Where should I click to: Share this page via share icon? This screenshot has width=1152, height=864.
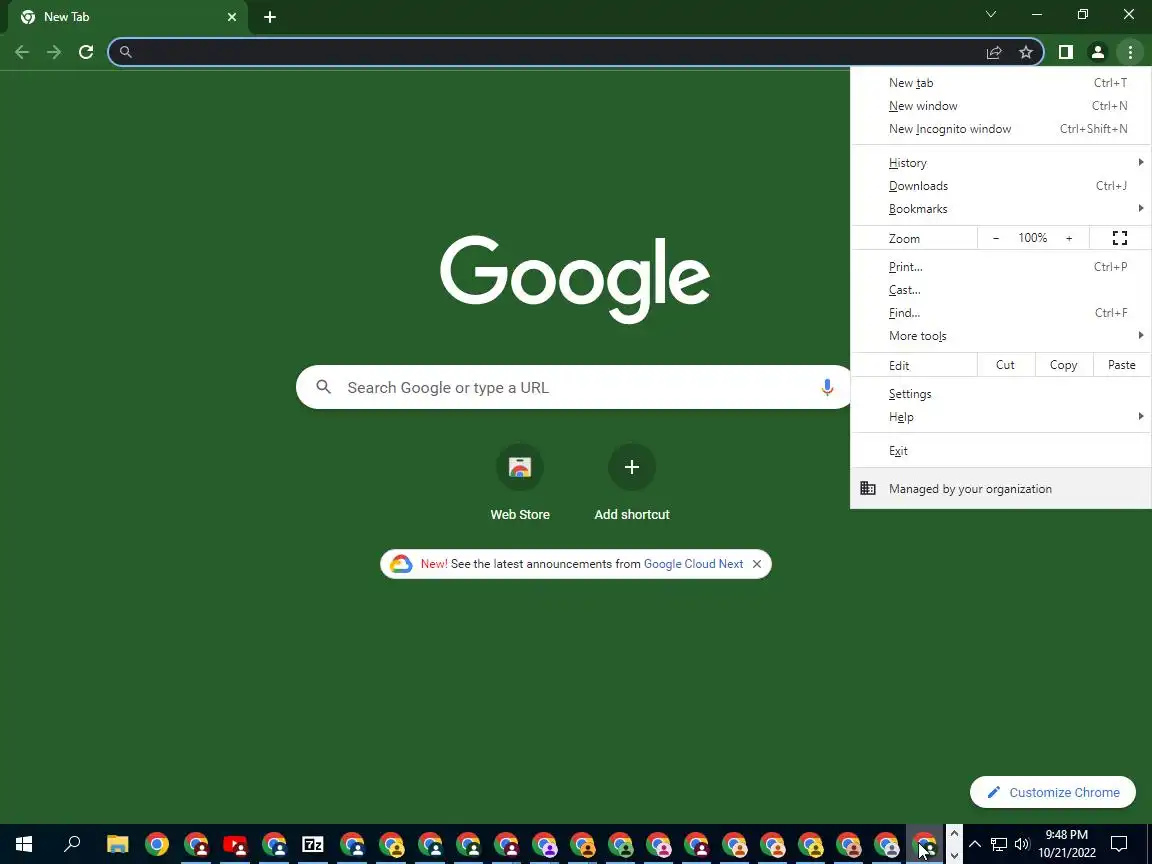[994, 52]
